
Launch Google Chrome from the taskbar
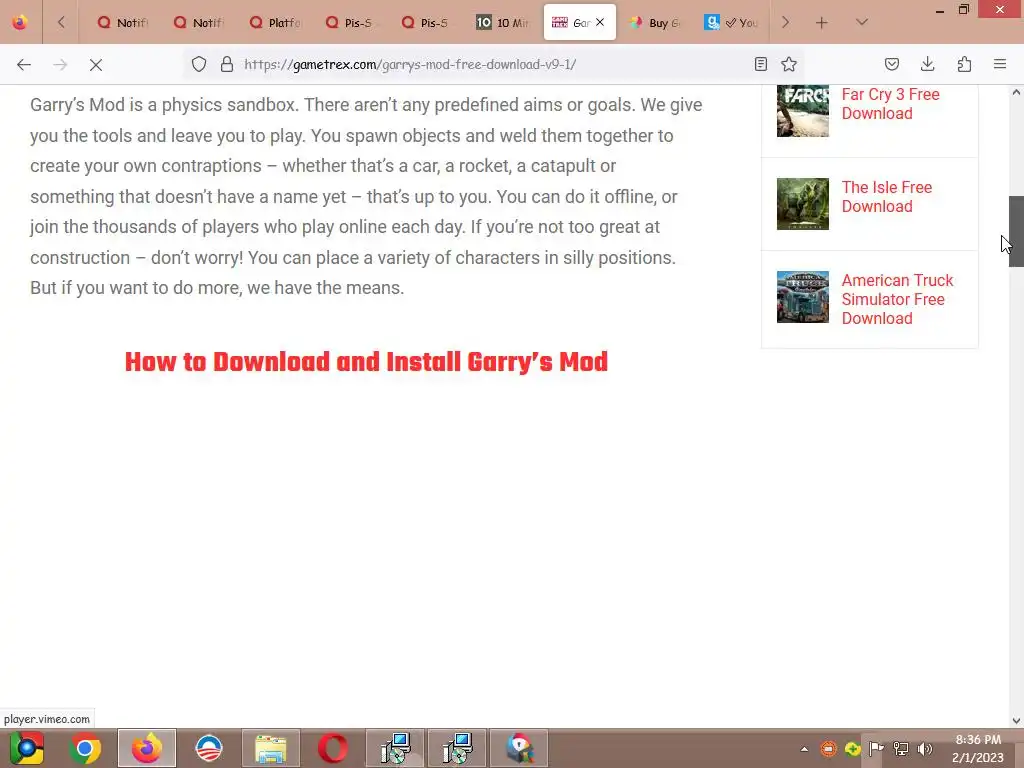[x=85, y=748]
